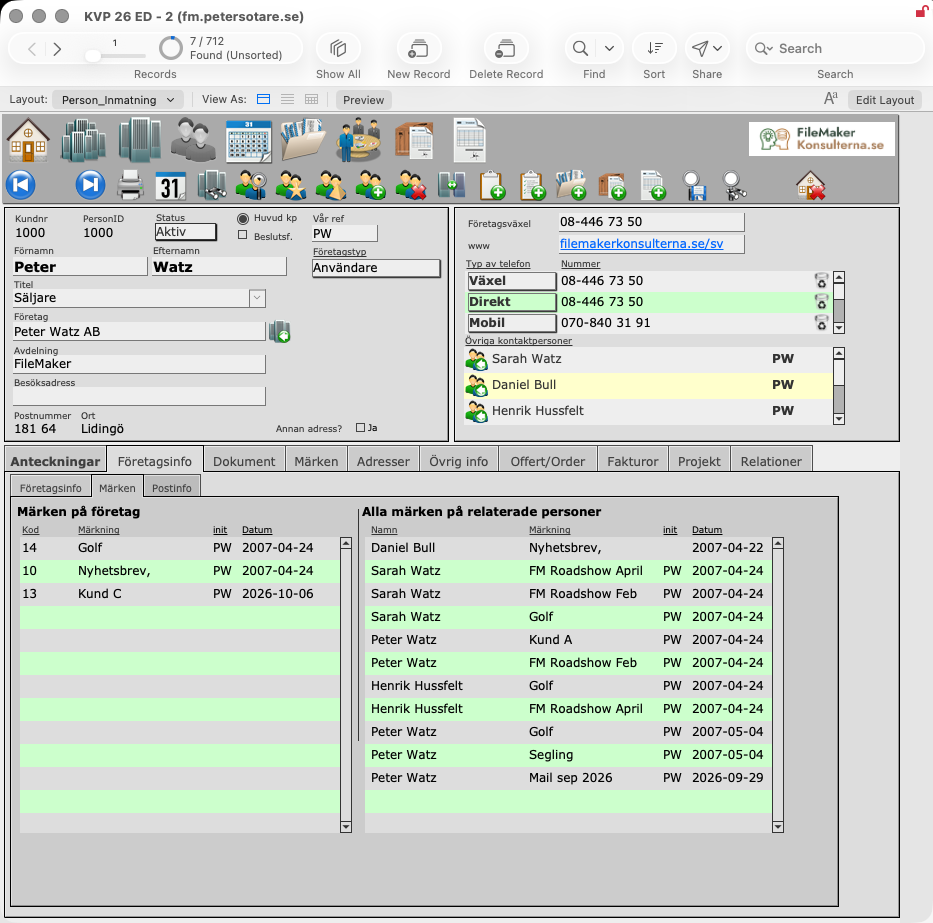The image size is (933, 923).
Task: Click the go-to-company icon beside Peter Watz AB
Action: point(280,331)
